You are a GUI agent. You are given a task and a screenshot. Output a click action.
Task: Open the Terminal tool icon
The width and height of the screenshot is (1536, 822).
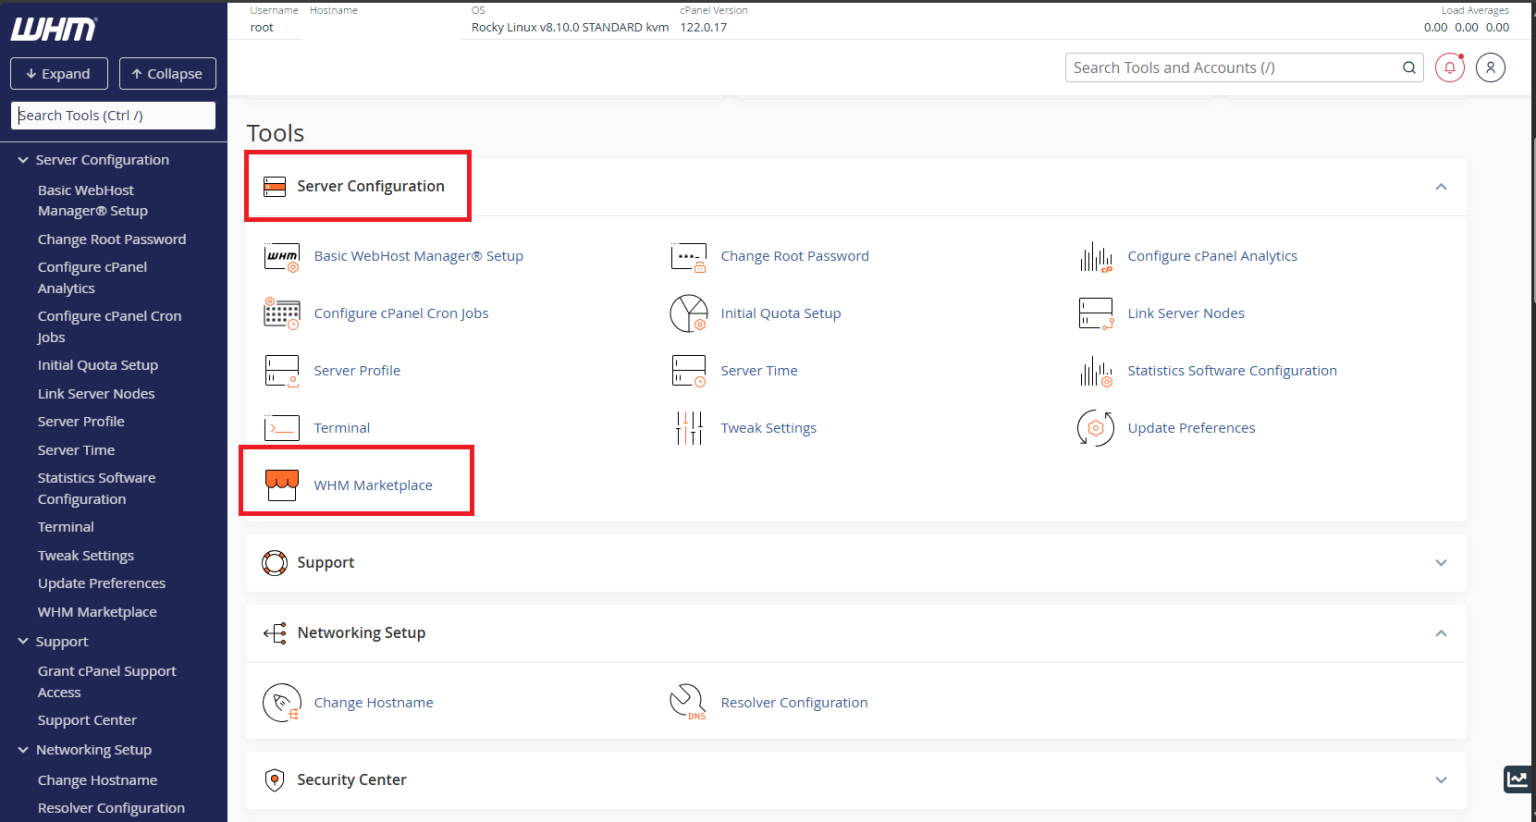tap(281, 427)
